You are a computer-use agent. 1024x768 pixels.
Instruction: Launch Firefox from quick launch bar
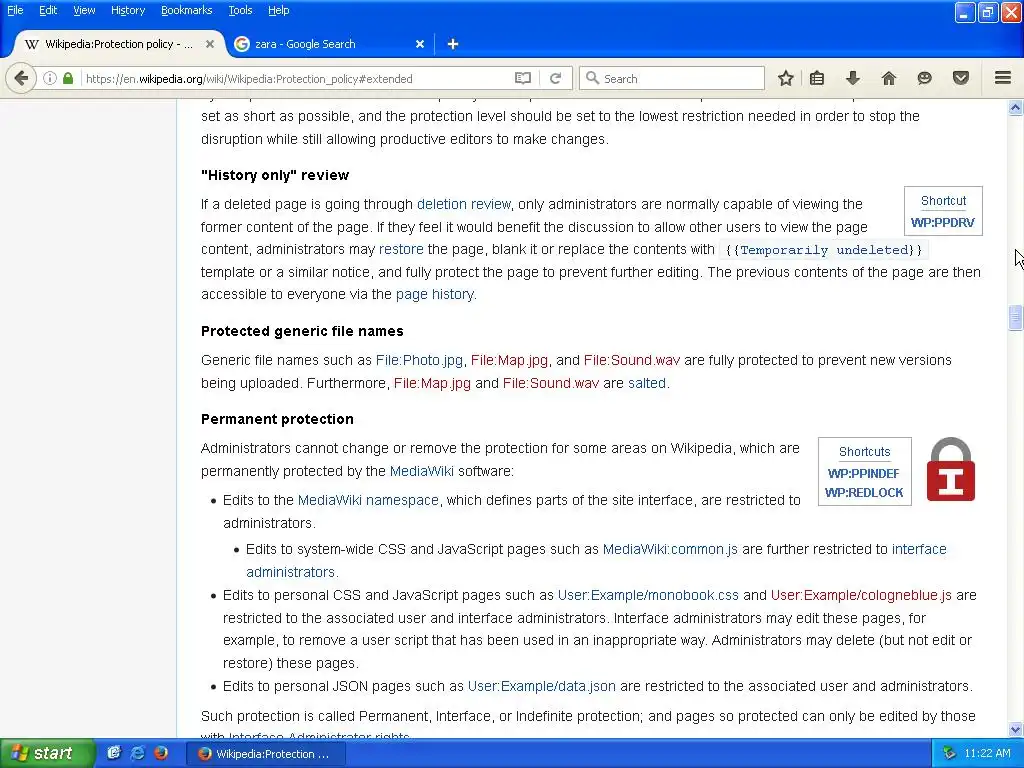point(161,753)
